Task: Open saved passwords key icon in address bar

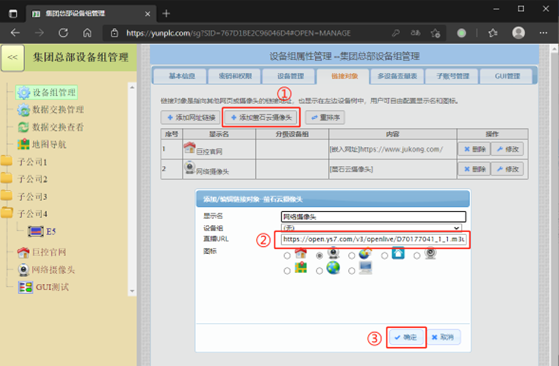Action: coord(396,33)
